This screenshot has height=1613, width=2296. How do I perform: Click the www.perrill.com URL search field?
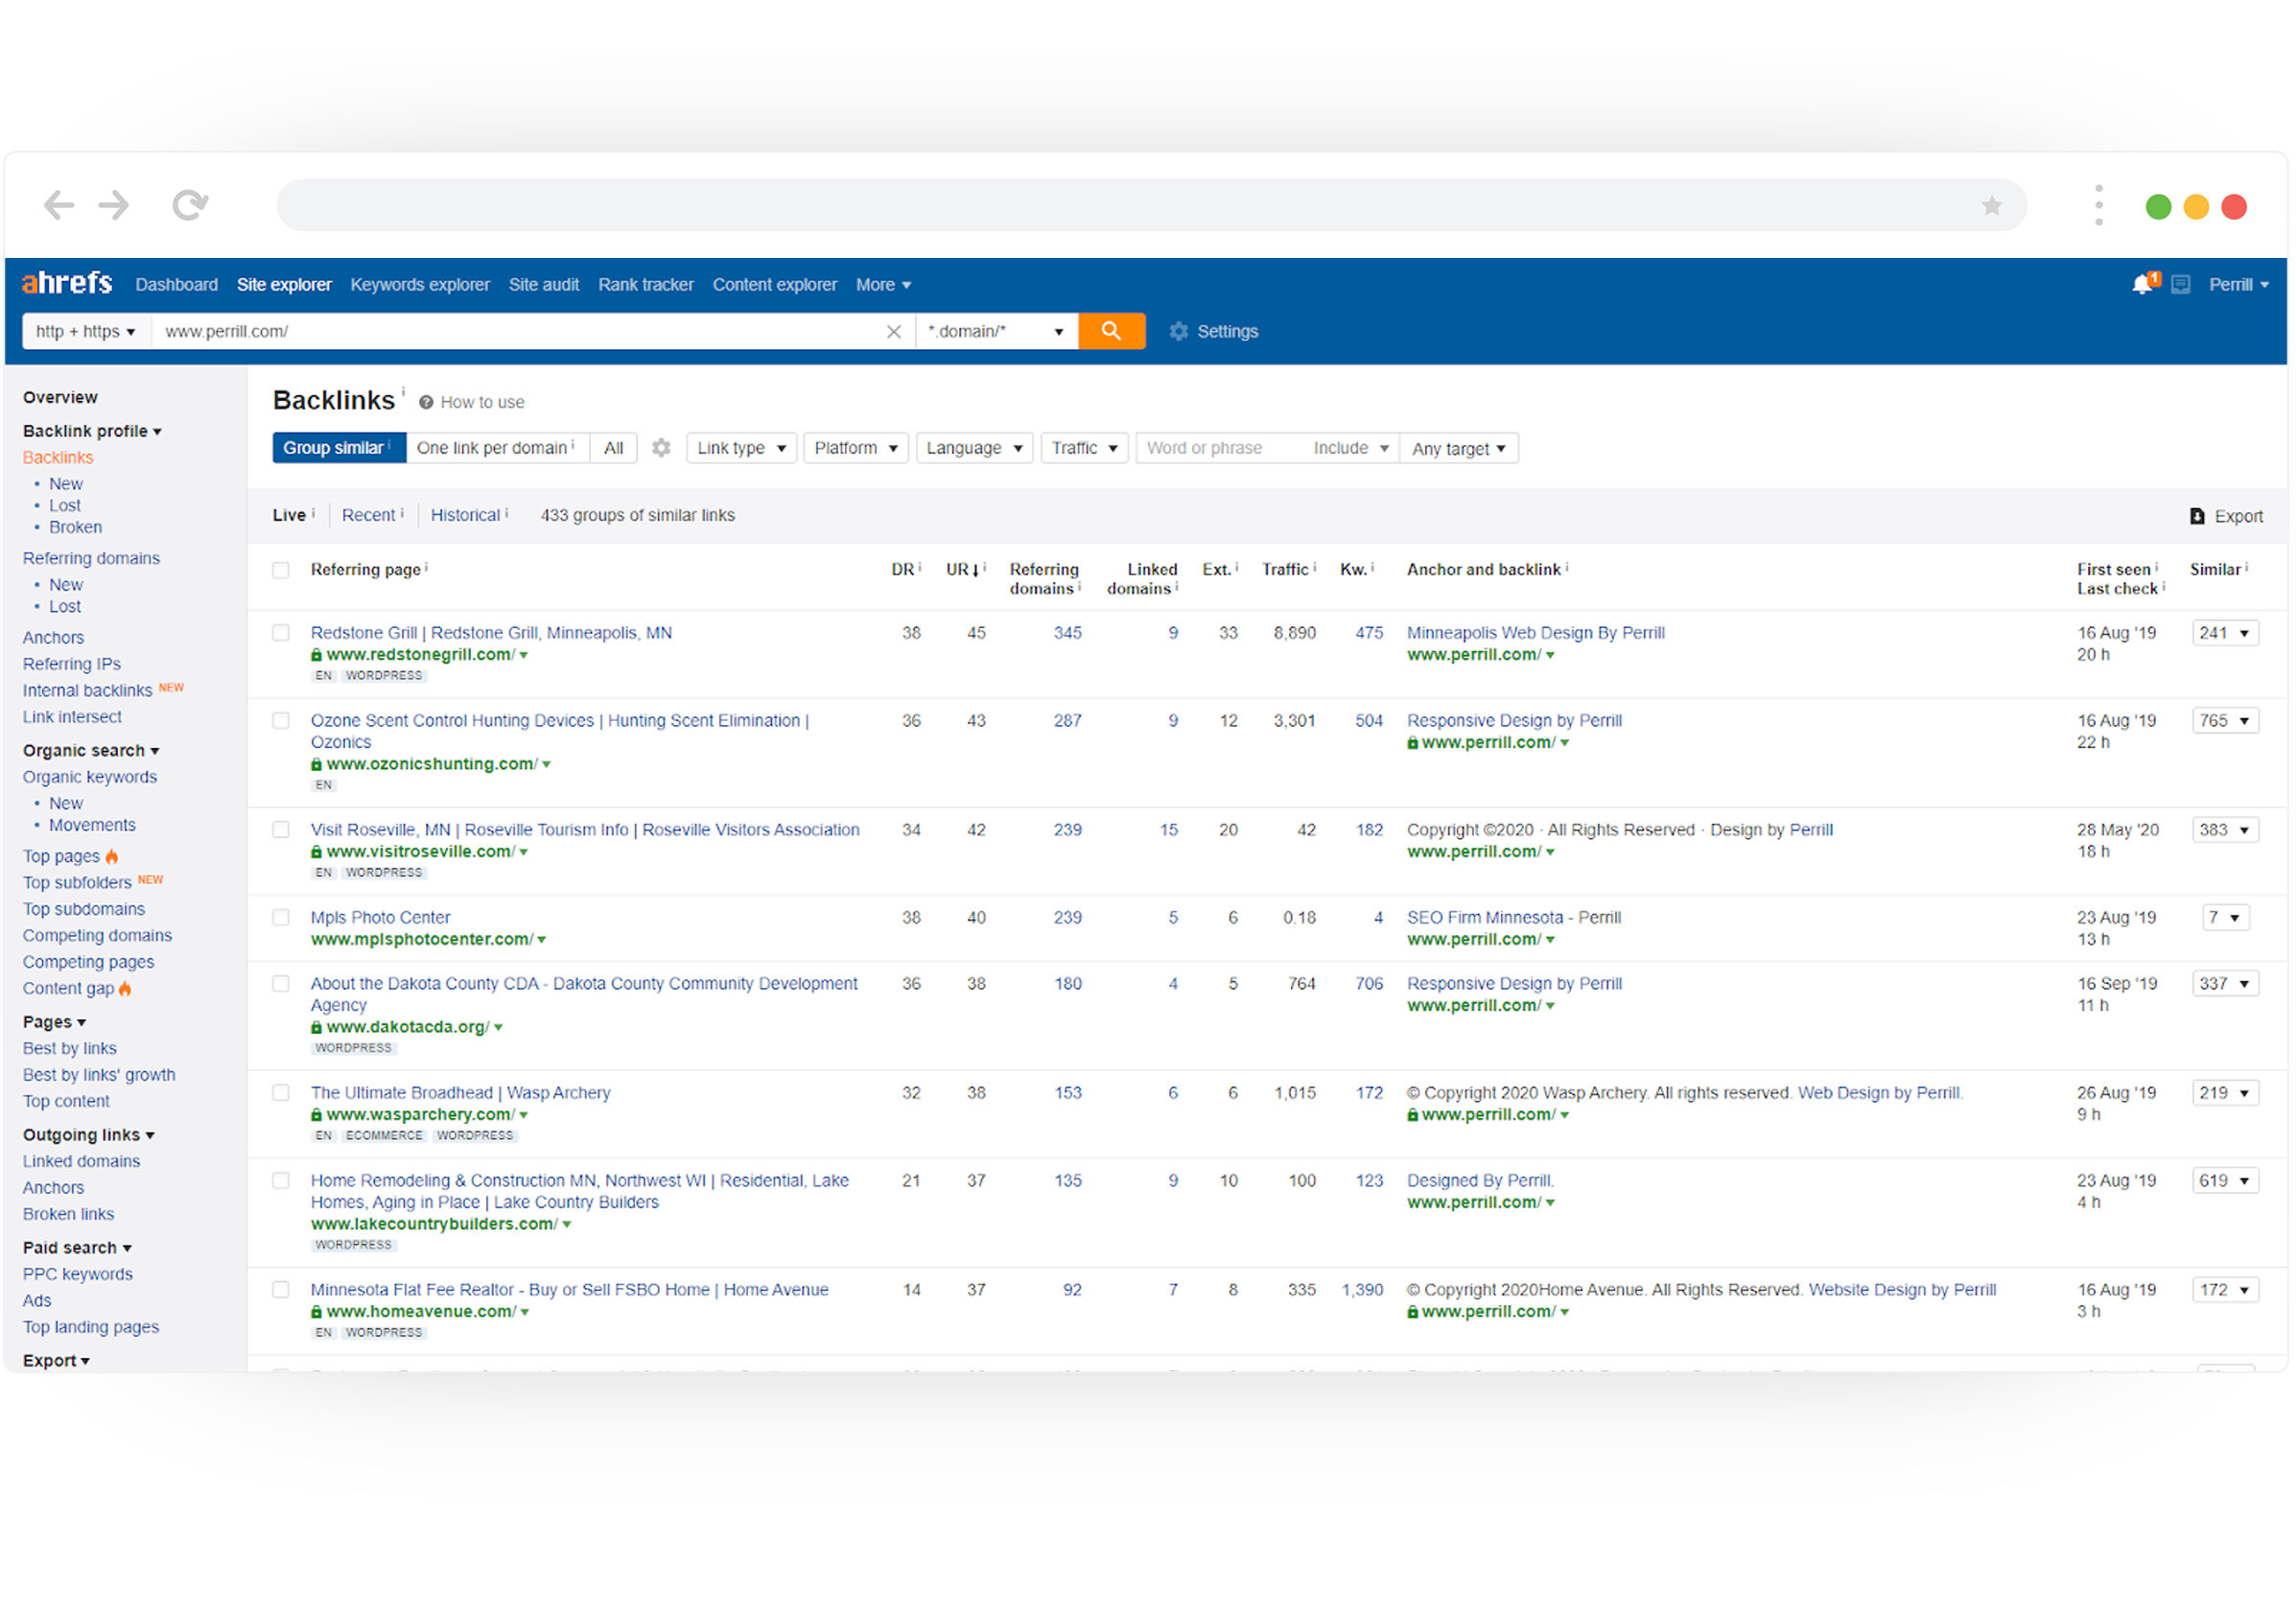tap(517, 331)
